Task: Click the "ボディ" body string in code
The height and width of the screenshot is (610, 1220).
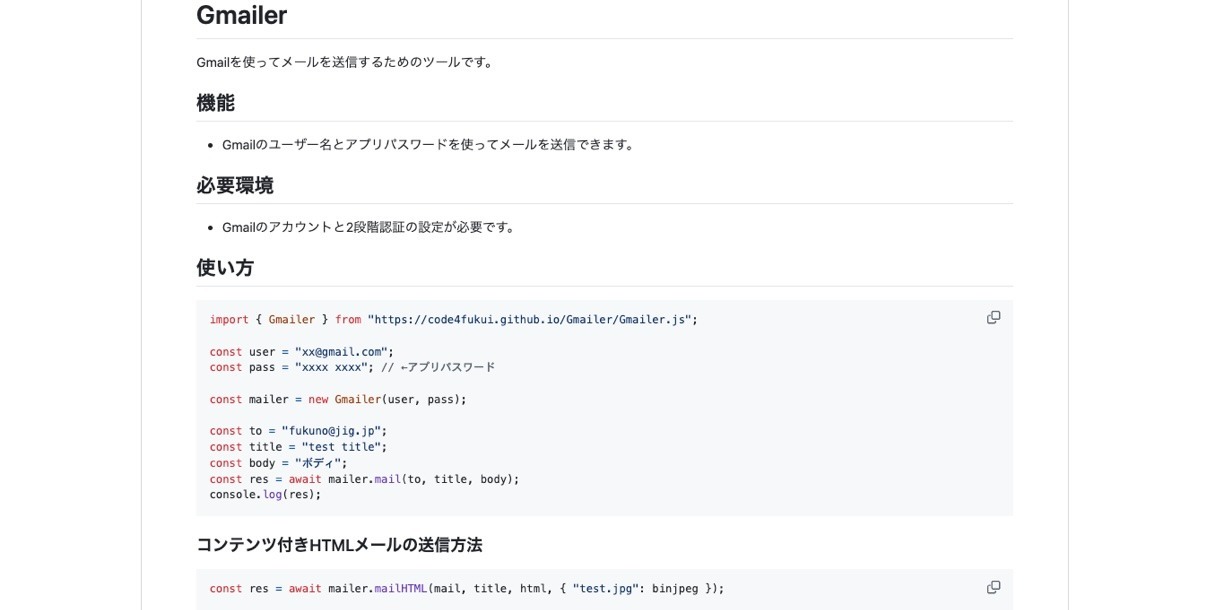Action: coord(318,463)
